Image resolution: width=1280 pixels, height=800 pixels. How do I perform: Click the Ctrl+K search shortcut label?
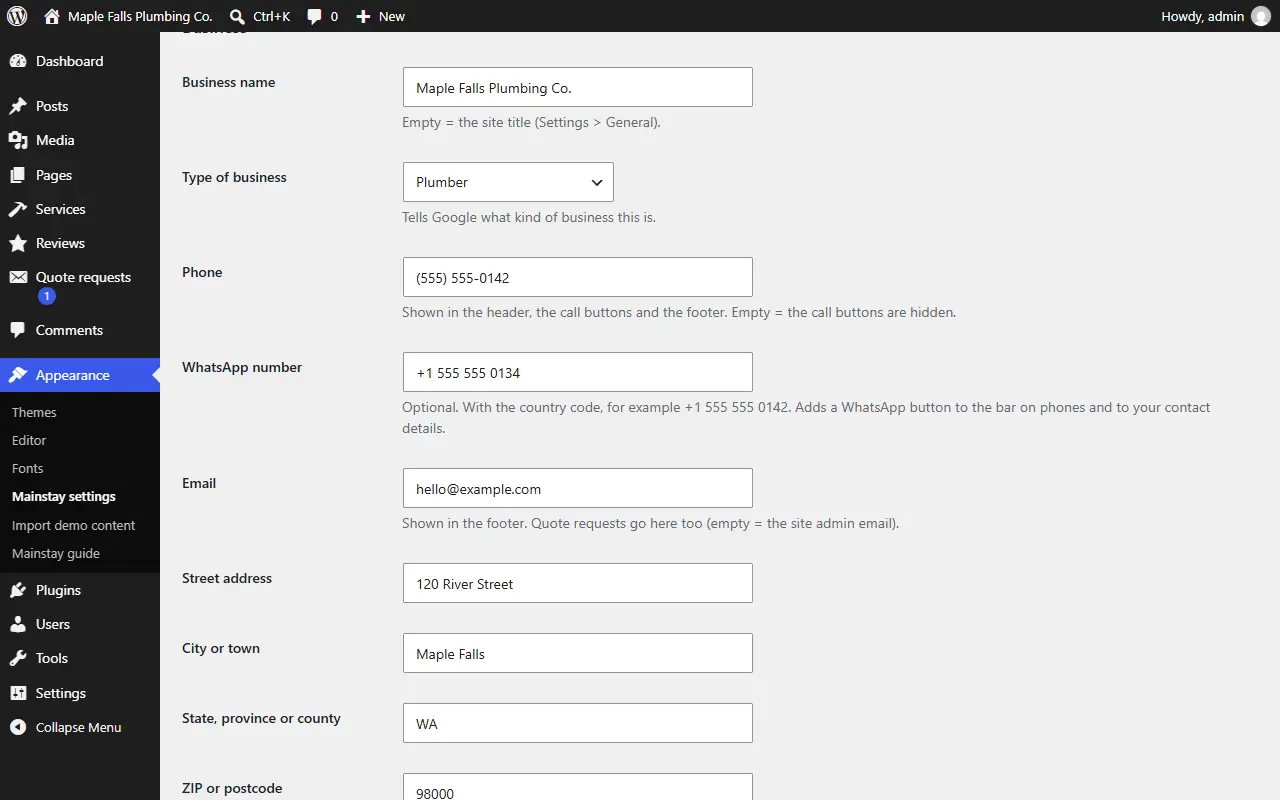click(x=272, y=17)
